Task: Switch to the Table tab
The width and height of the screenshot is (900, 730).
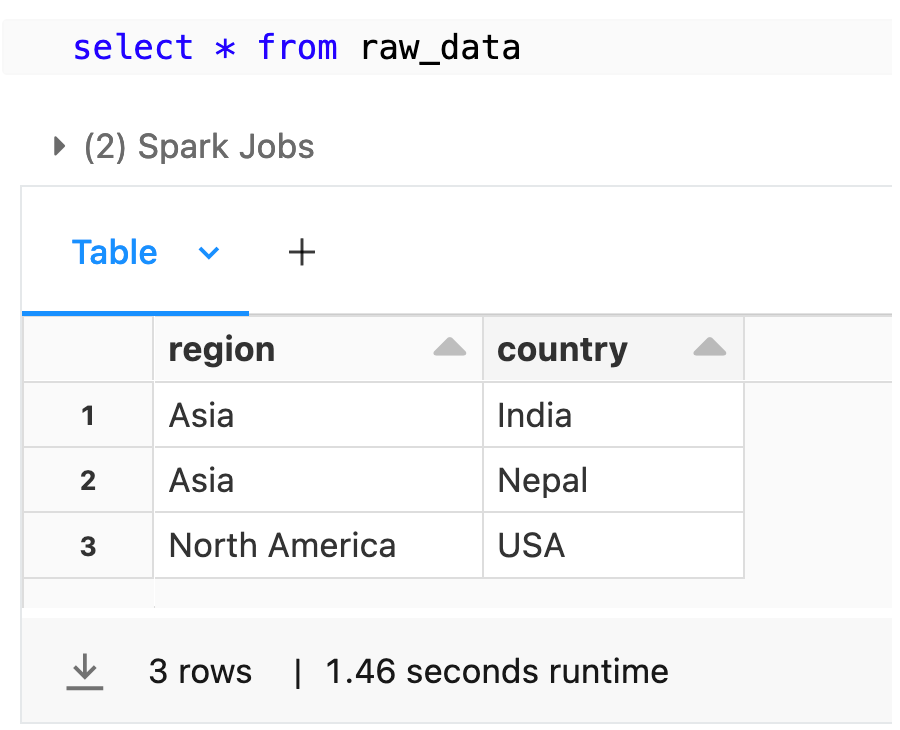Action: click(x=114, y=252)
